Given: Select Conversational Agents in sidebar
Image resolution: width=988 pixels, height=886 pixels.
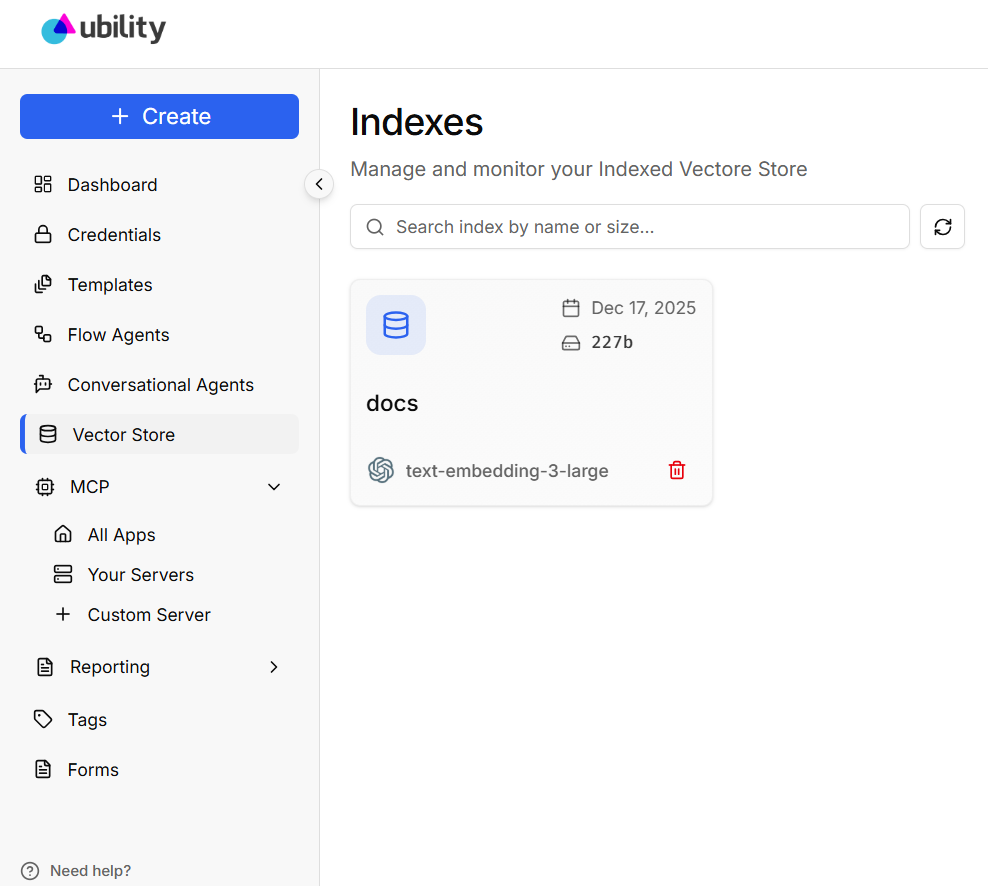Looking at the screenshot, I should click(160, 385).
